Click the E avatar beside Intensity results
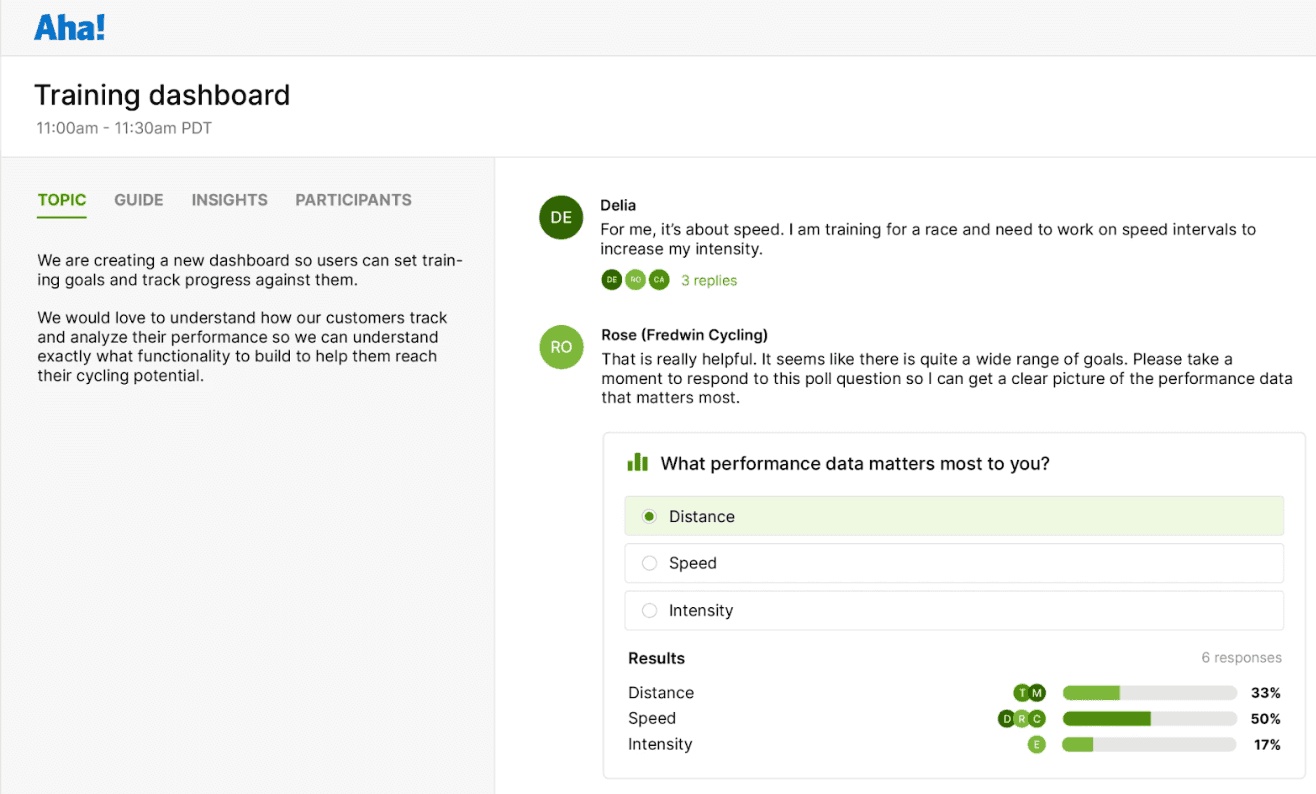Image resolution: width=1316 pixels, height=794 pixels. [1037, 744]
